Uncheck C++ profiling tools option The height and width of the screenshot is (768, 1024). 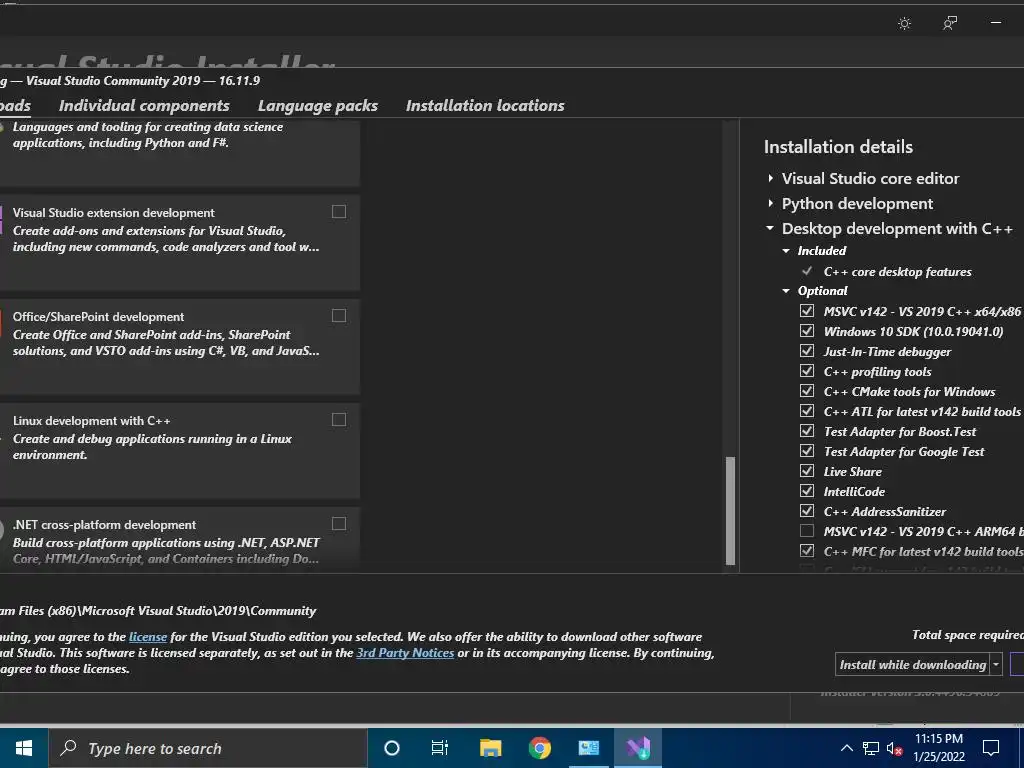807,371
